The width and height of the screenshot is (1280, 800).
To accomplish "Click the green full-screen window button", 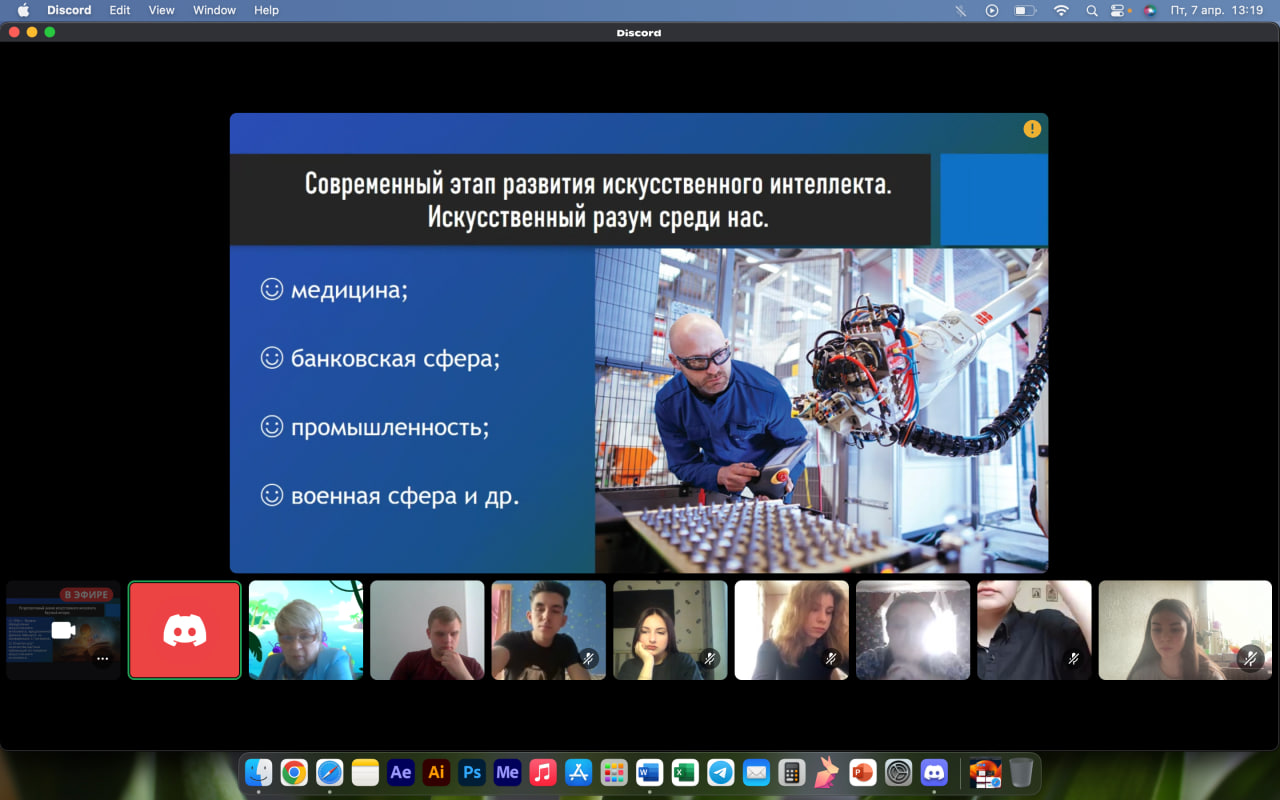I will point(50,33).
